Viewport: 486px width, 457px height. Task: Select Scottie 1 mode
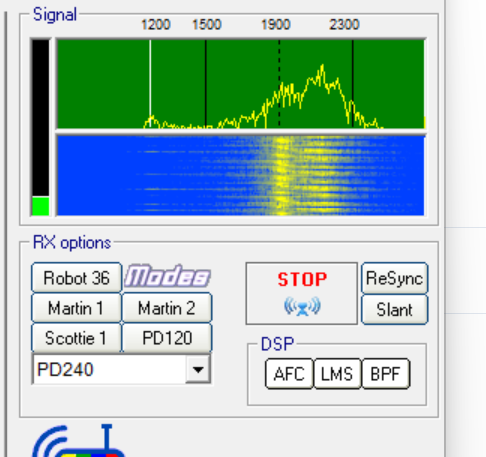pyautogui.click(x=76, y=338)
